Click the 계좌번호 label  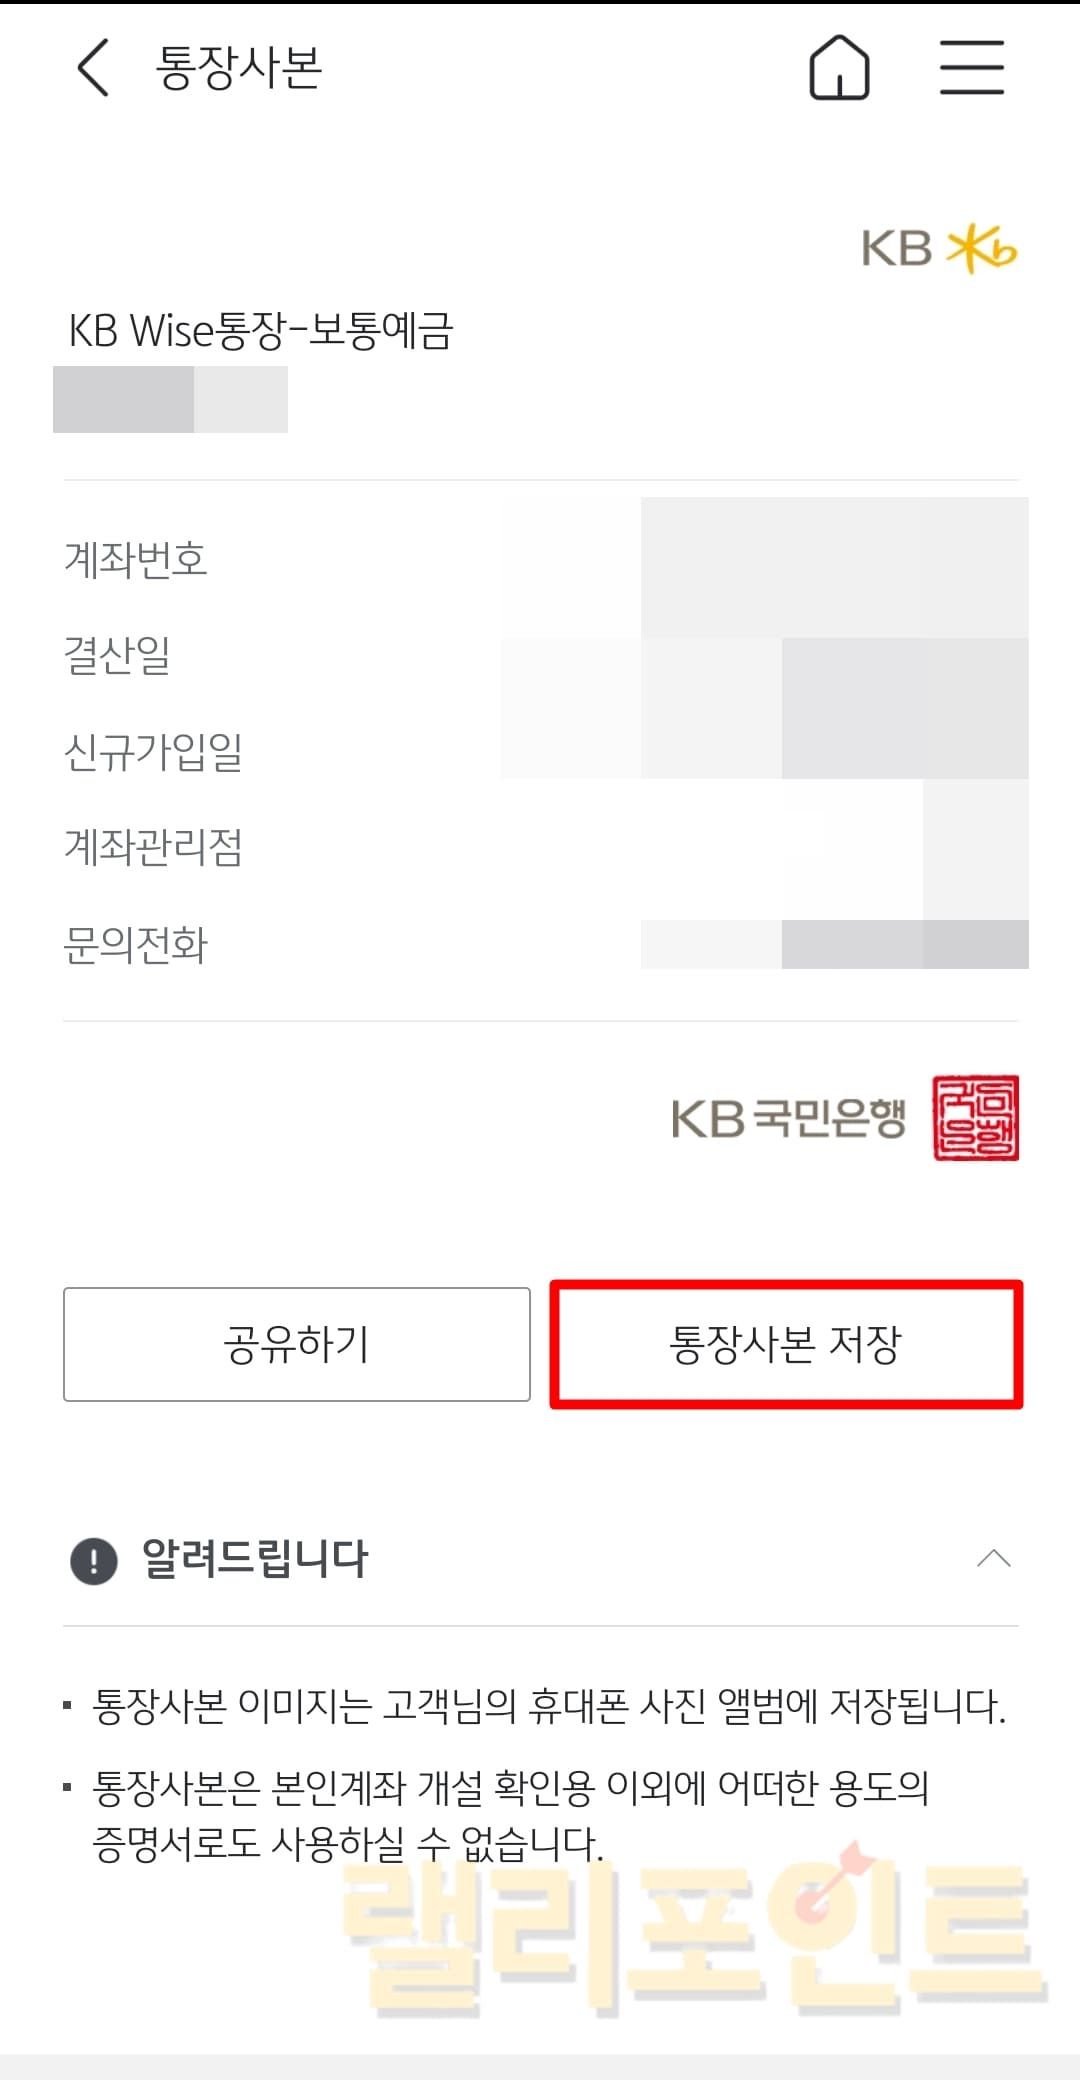pos(136,559)
